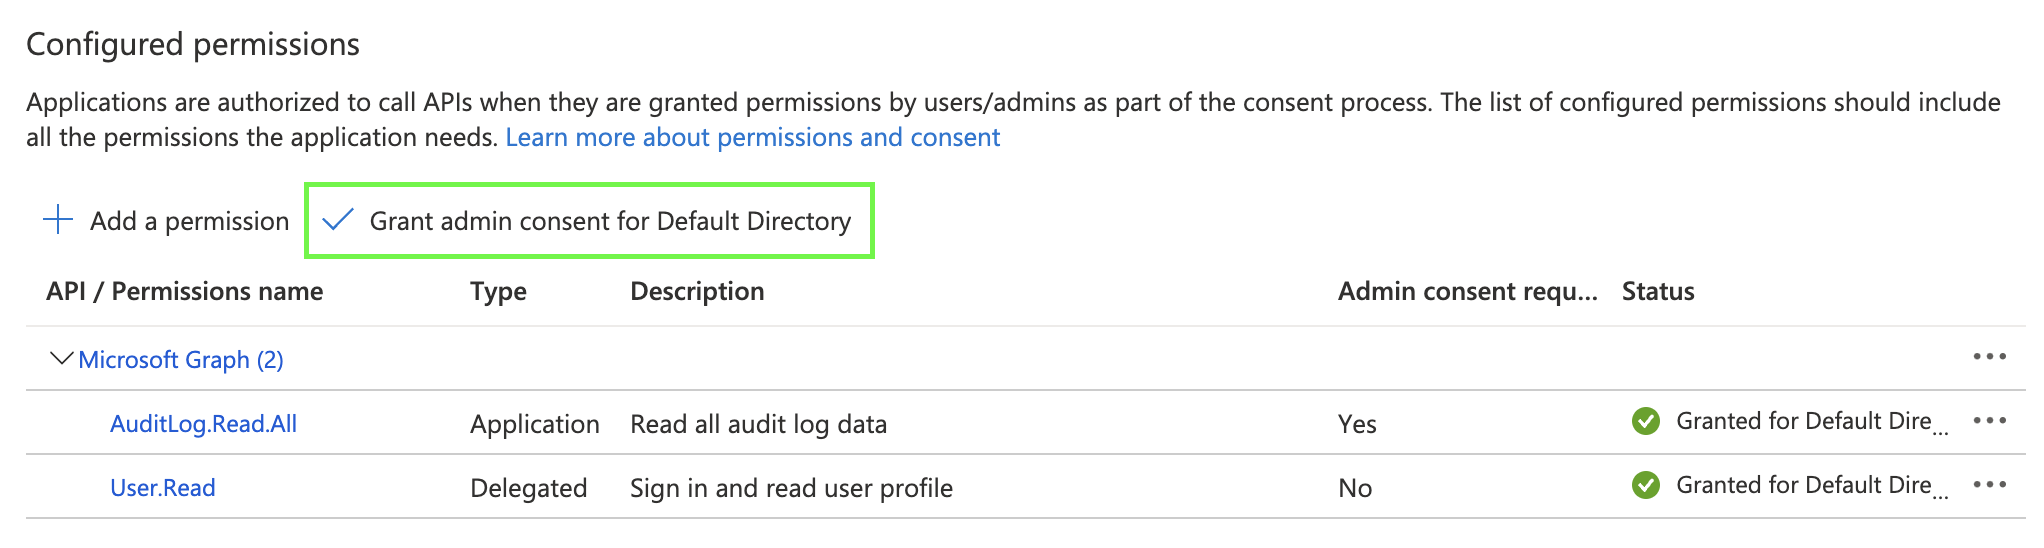Click the Type column header
The width and height of the screenshot is (2044, 548).
pyautogui.click(x=498, y=291)
